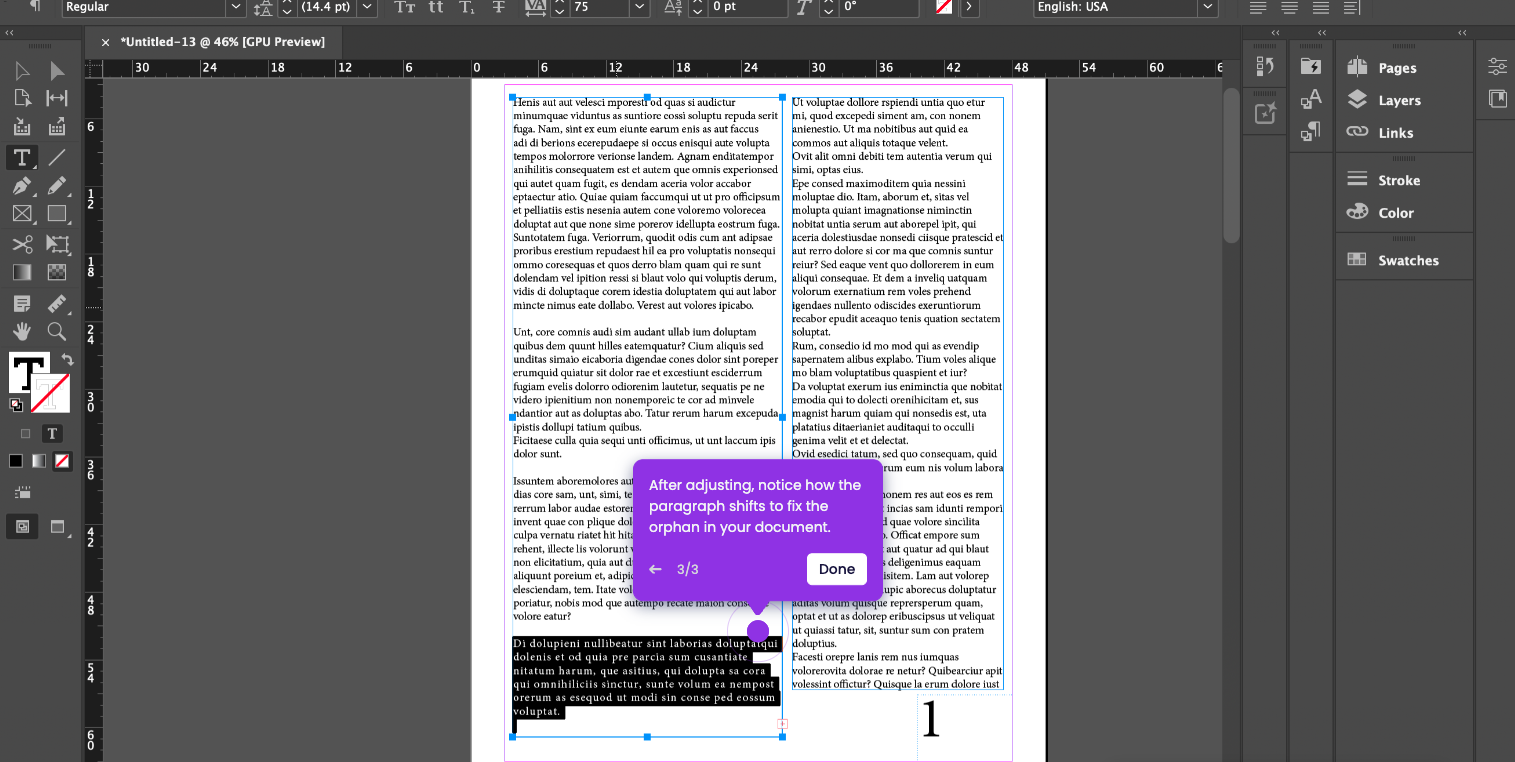Viewport: 1515px width, 762px height.
Task: Select the Zoom tool magnifier
Action: (57, 331)
